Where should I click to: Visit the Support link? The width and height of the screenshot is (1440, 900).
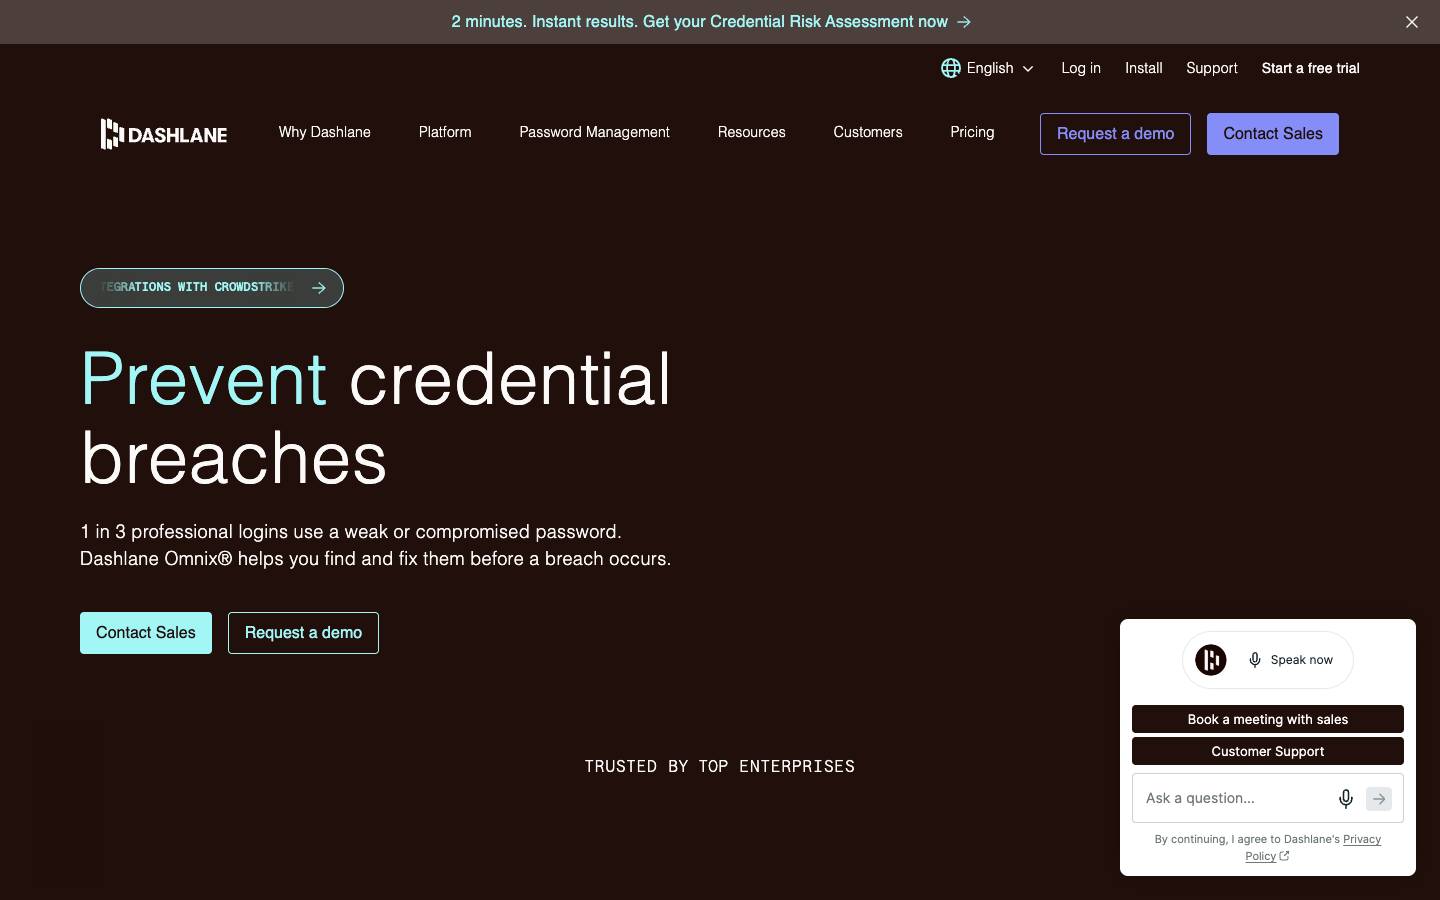point(1212,68)
